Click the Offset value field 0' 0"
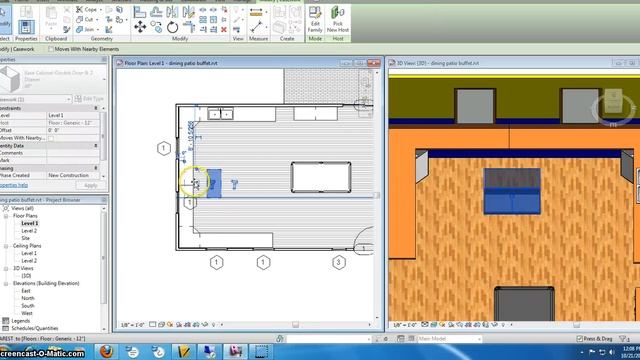640x360 pixels. coord(73,130)
